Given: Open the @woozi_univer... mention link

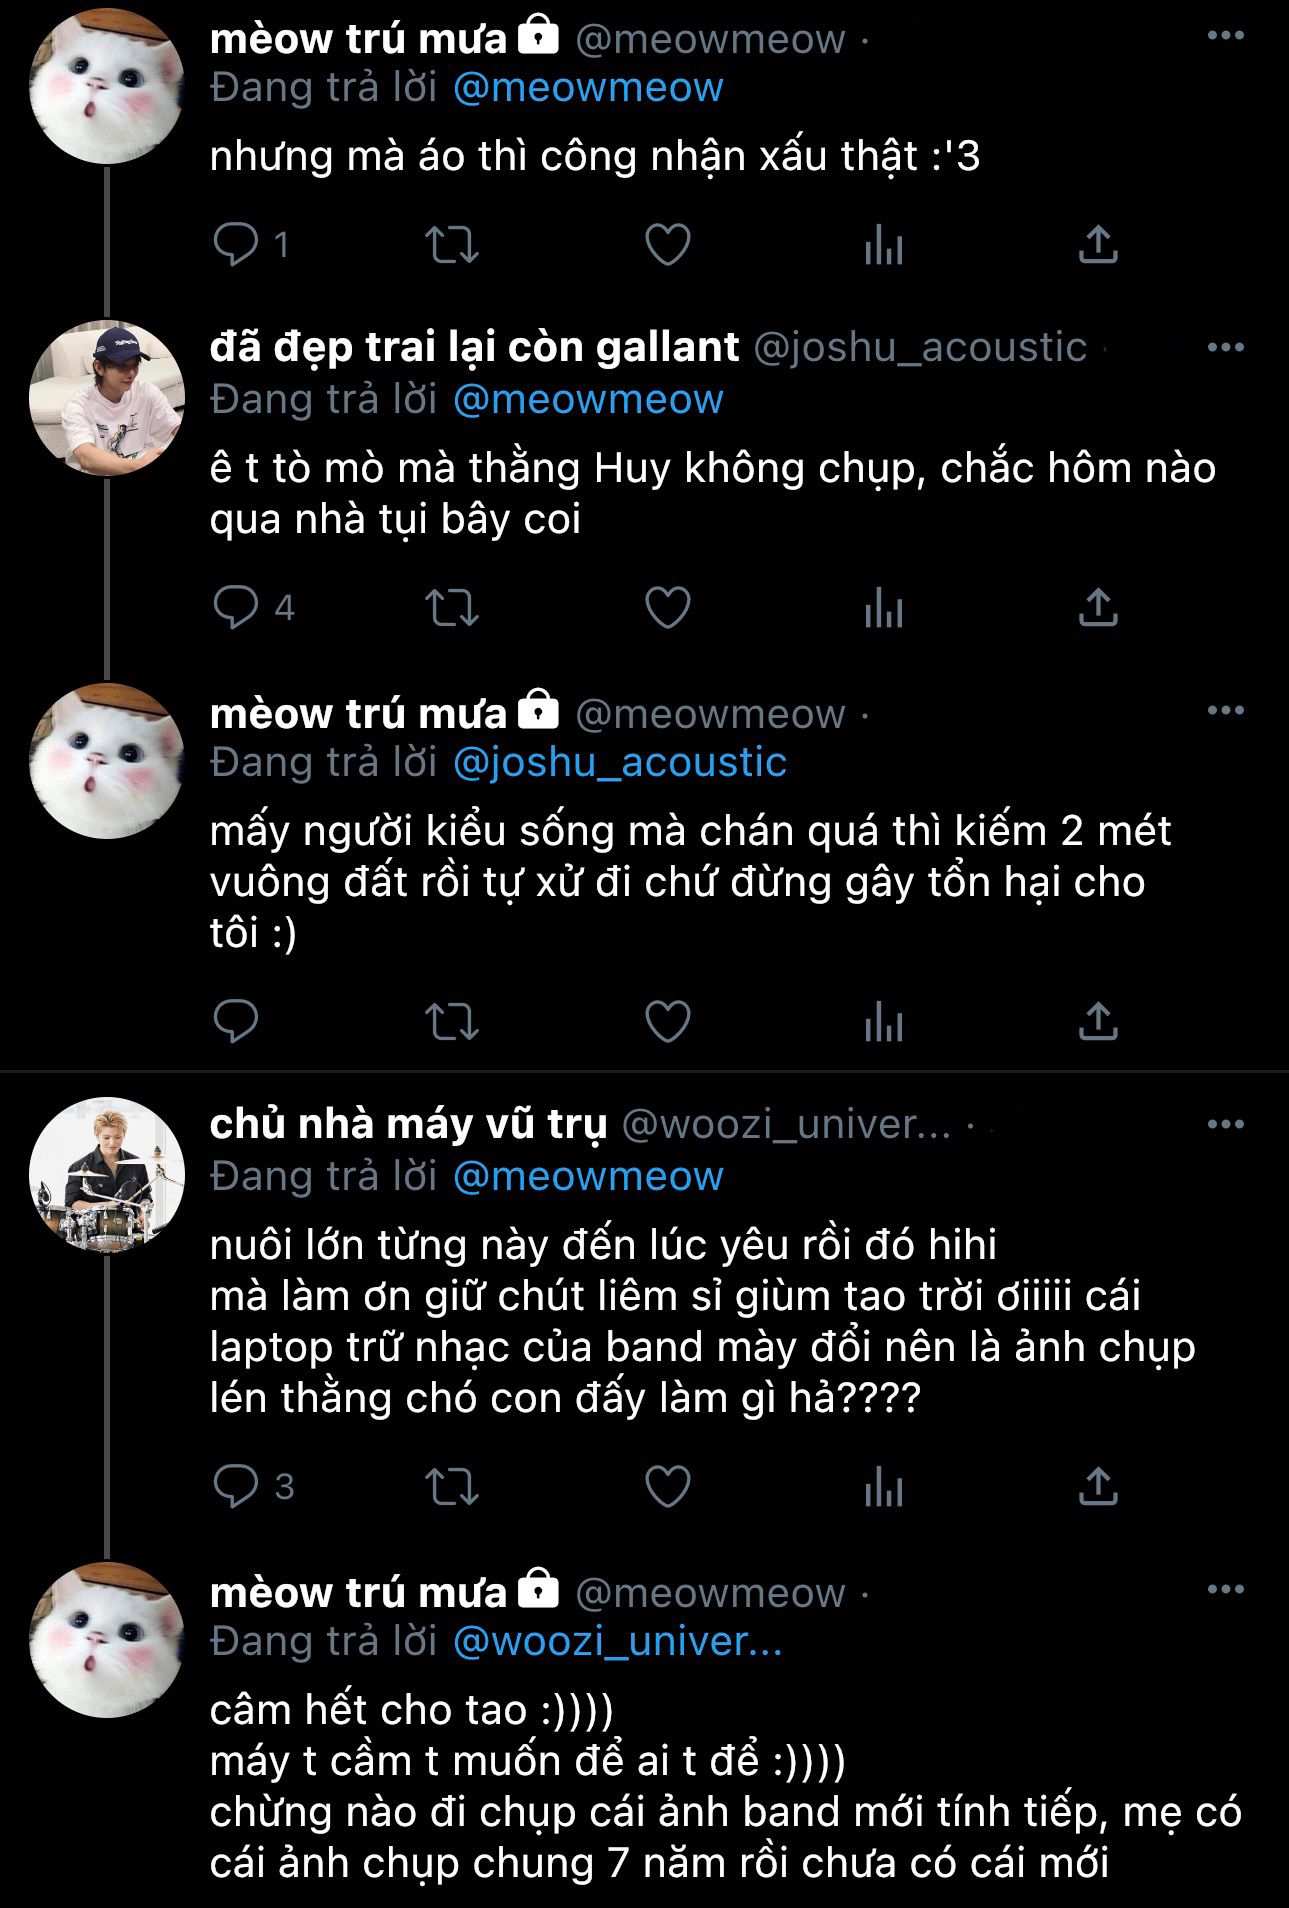Looking at the screenshot, I should pos(617,1642).
